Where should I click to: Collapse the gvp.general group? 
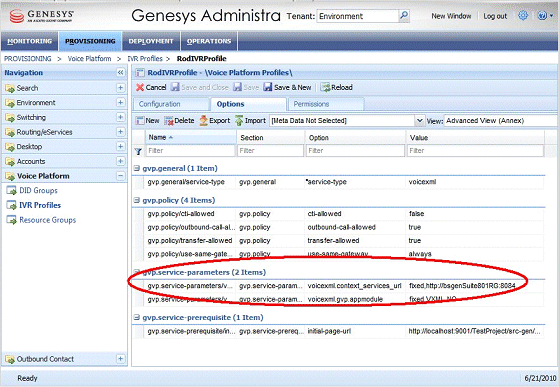tap(137, 168)
